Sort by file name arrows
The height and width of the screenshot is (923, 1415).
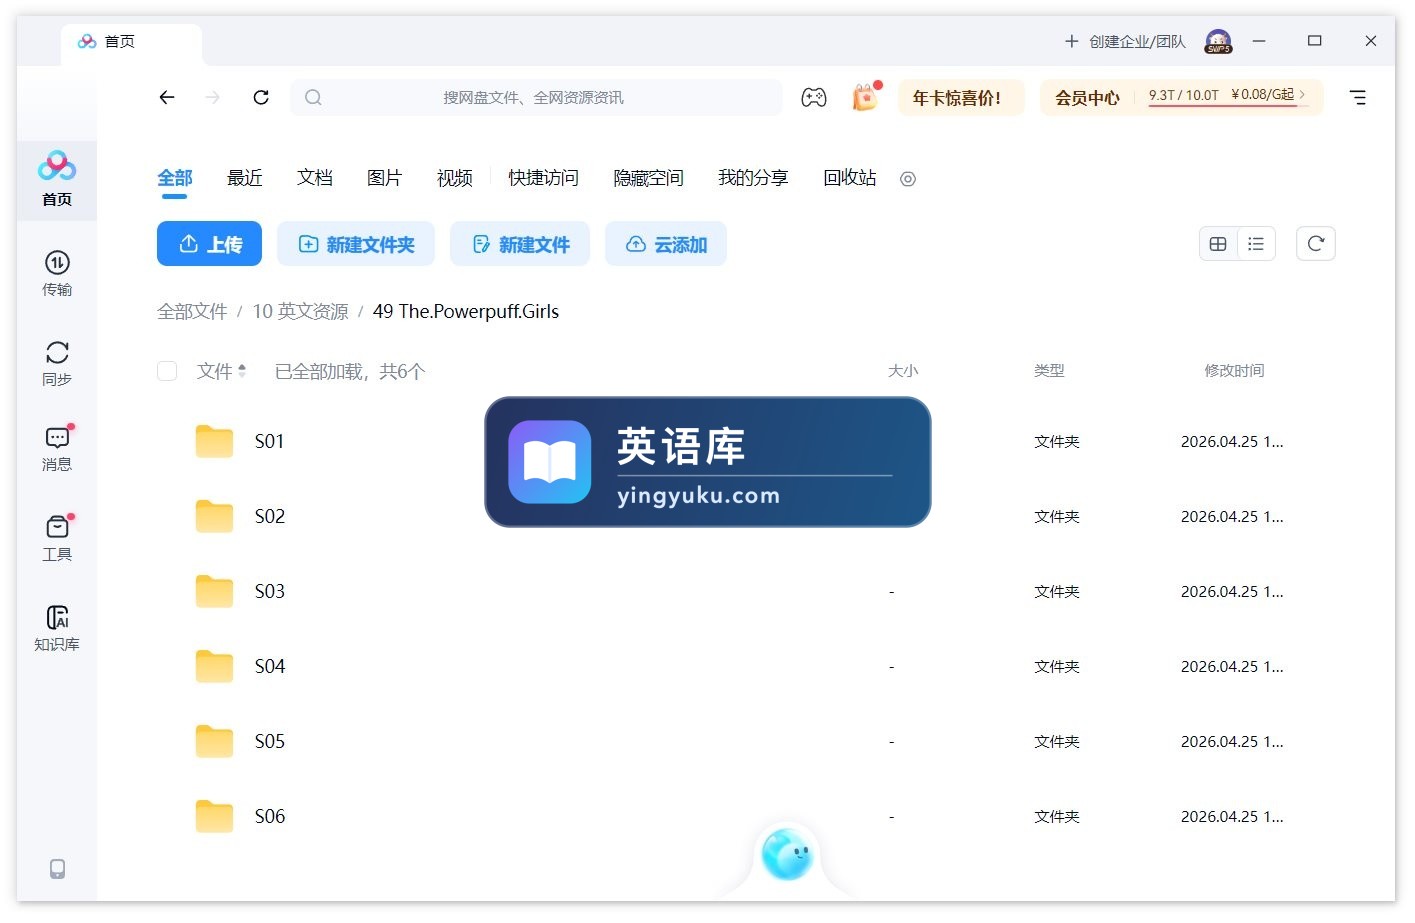coord(242,371)
